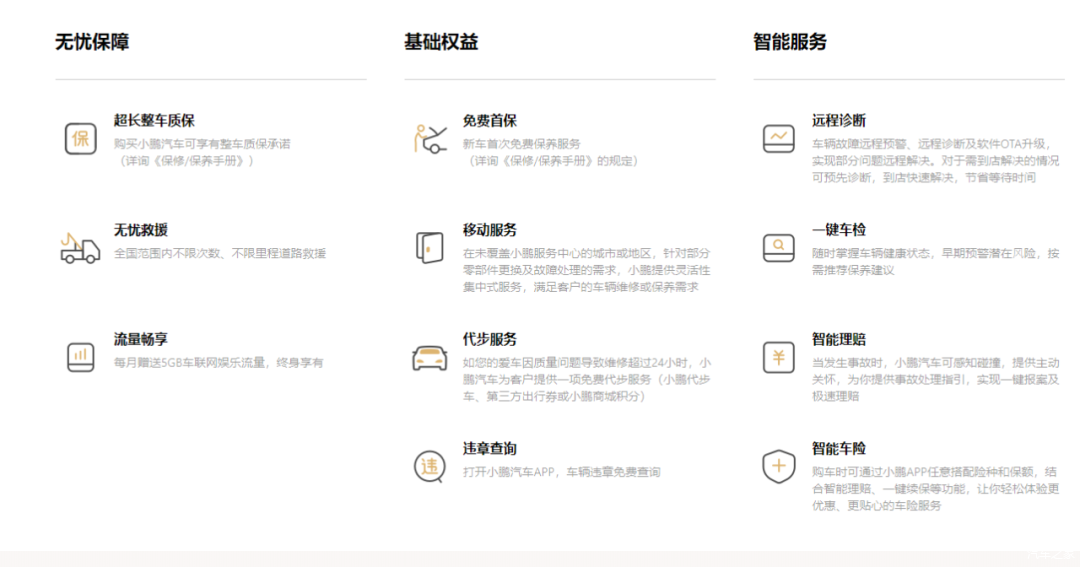
Task: Click the 移动服务 door icon
Action: pyautogui.click(x=429, y=247)
